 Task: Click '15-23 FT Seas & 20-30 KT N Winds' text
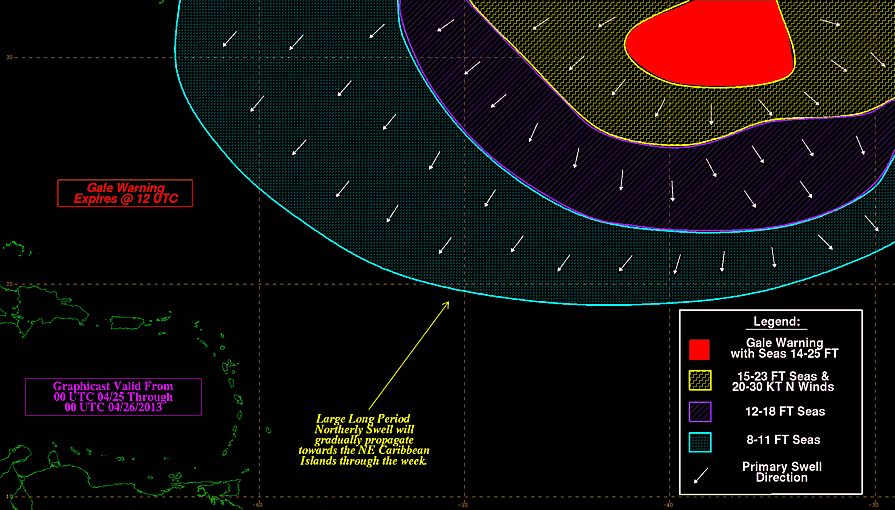point(783,382)
